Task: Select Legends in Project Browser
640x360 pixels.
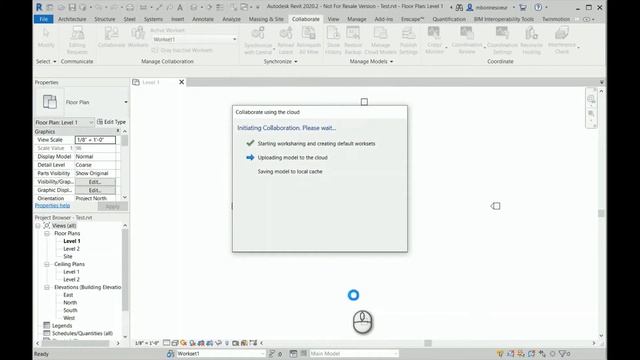Action: [62, 326]
